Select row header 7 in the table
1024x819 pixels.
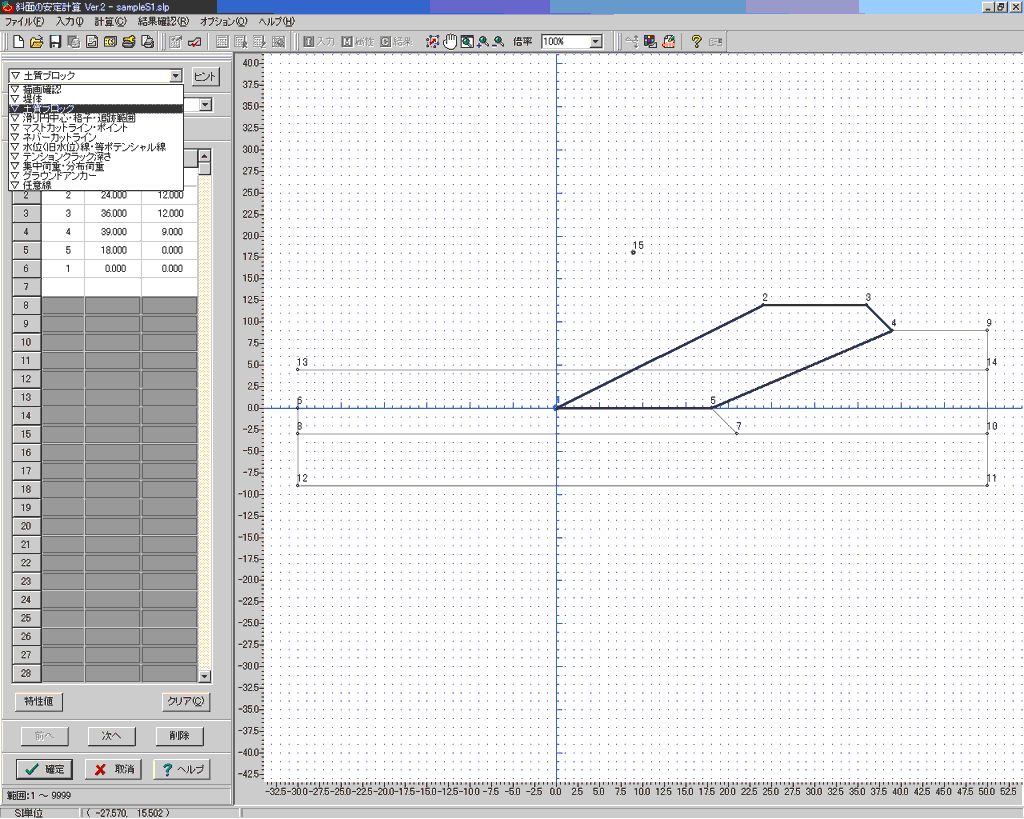pos(26,287)
